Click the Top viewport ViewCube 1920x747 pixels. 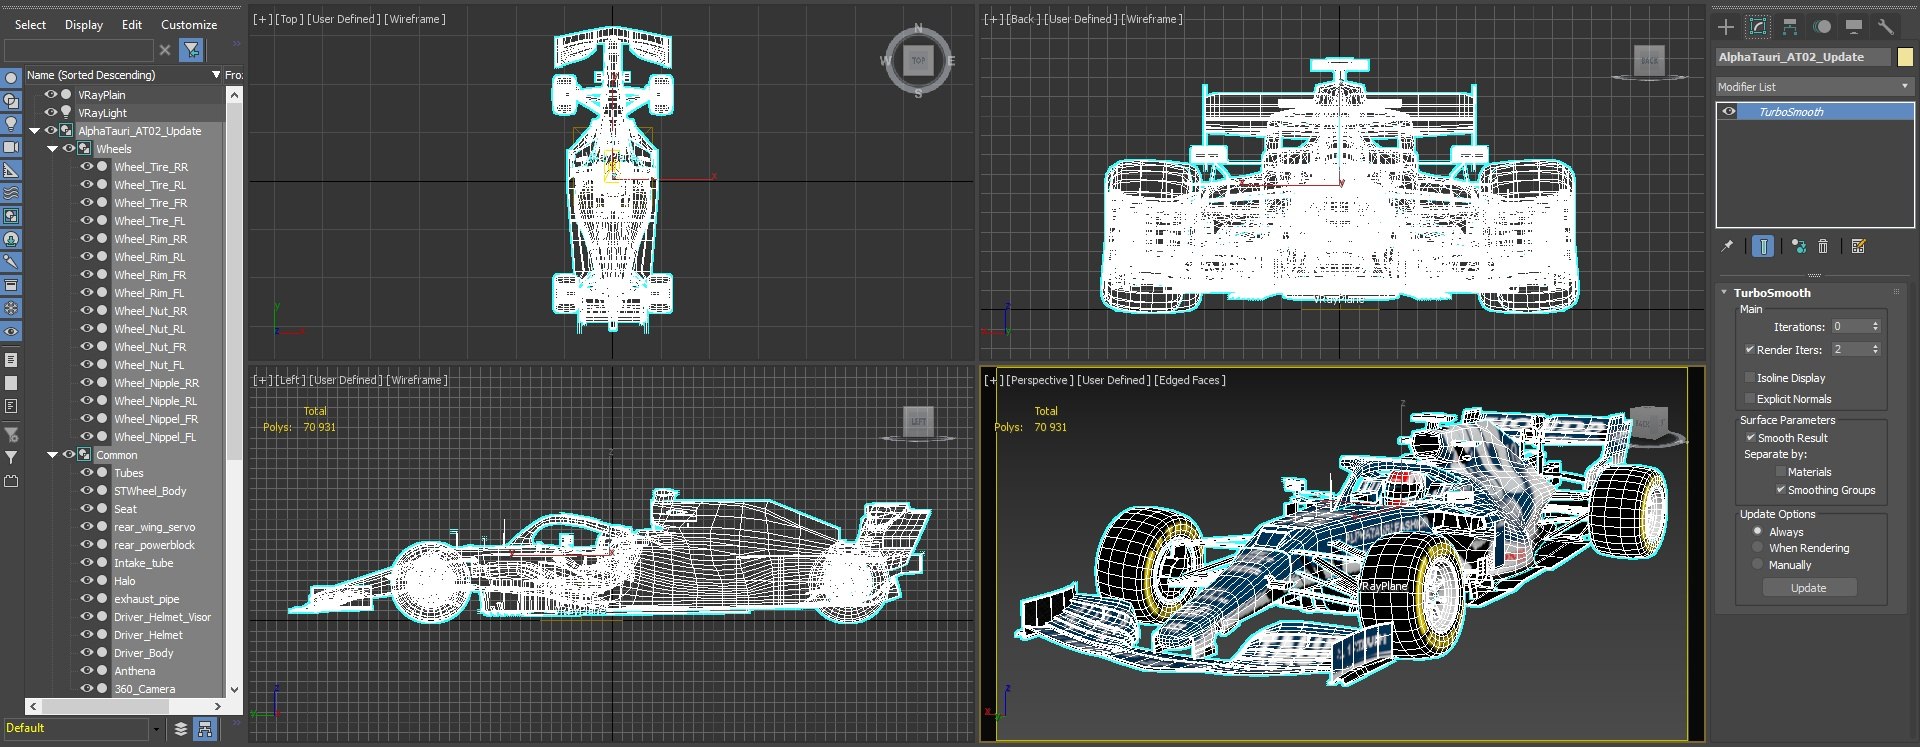[x=918, y=61]
